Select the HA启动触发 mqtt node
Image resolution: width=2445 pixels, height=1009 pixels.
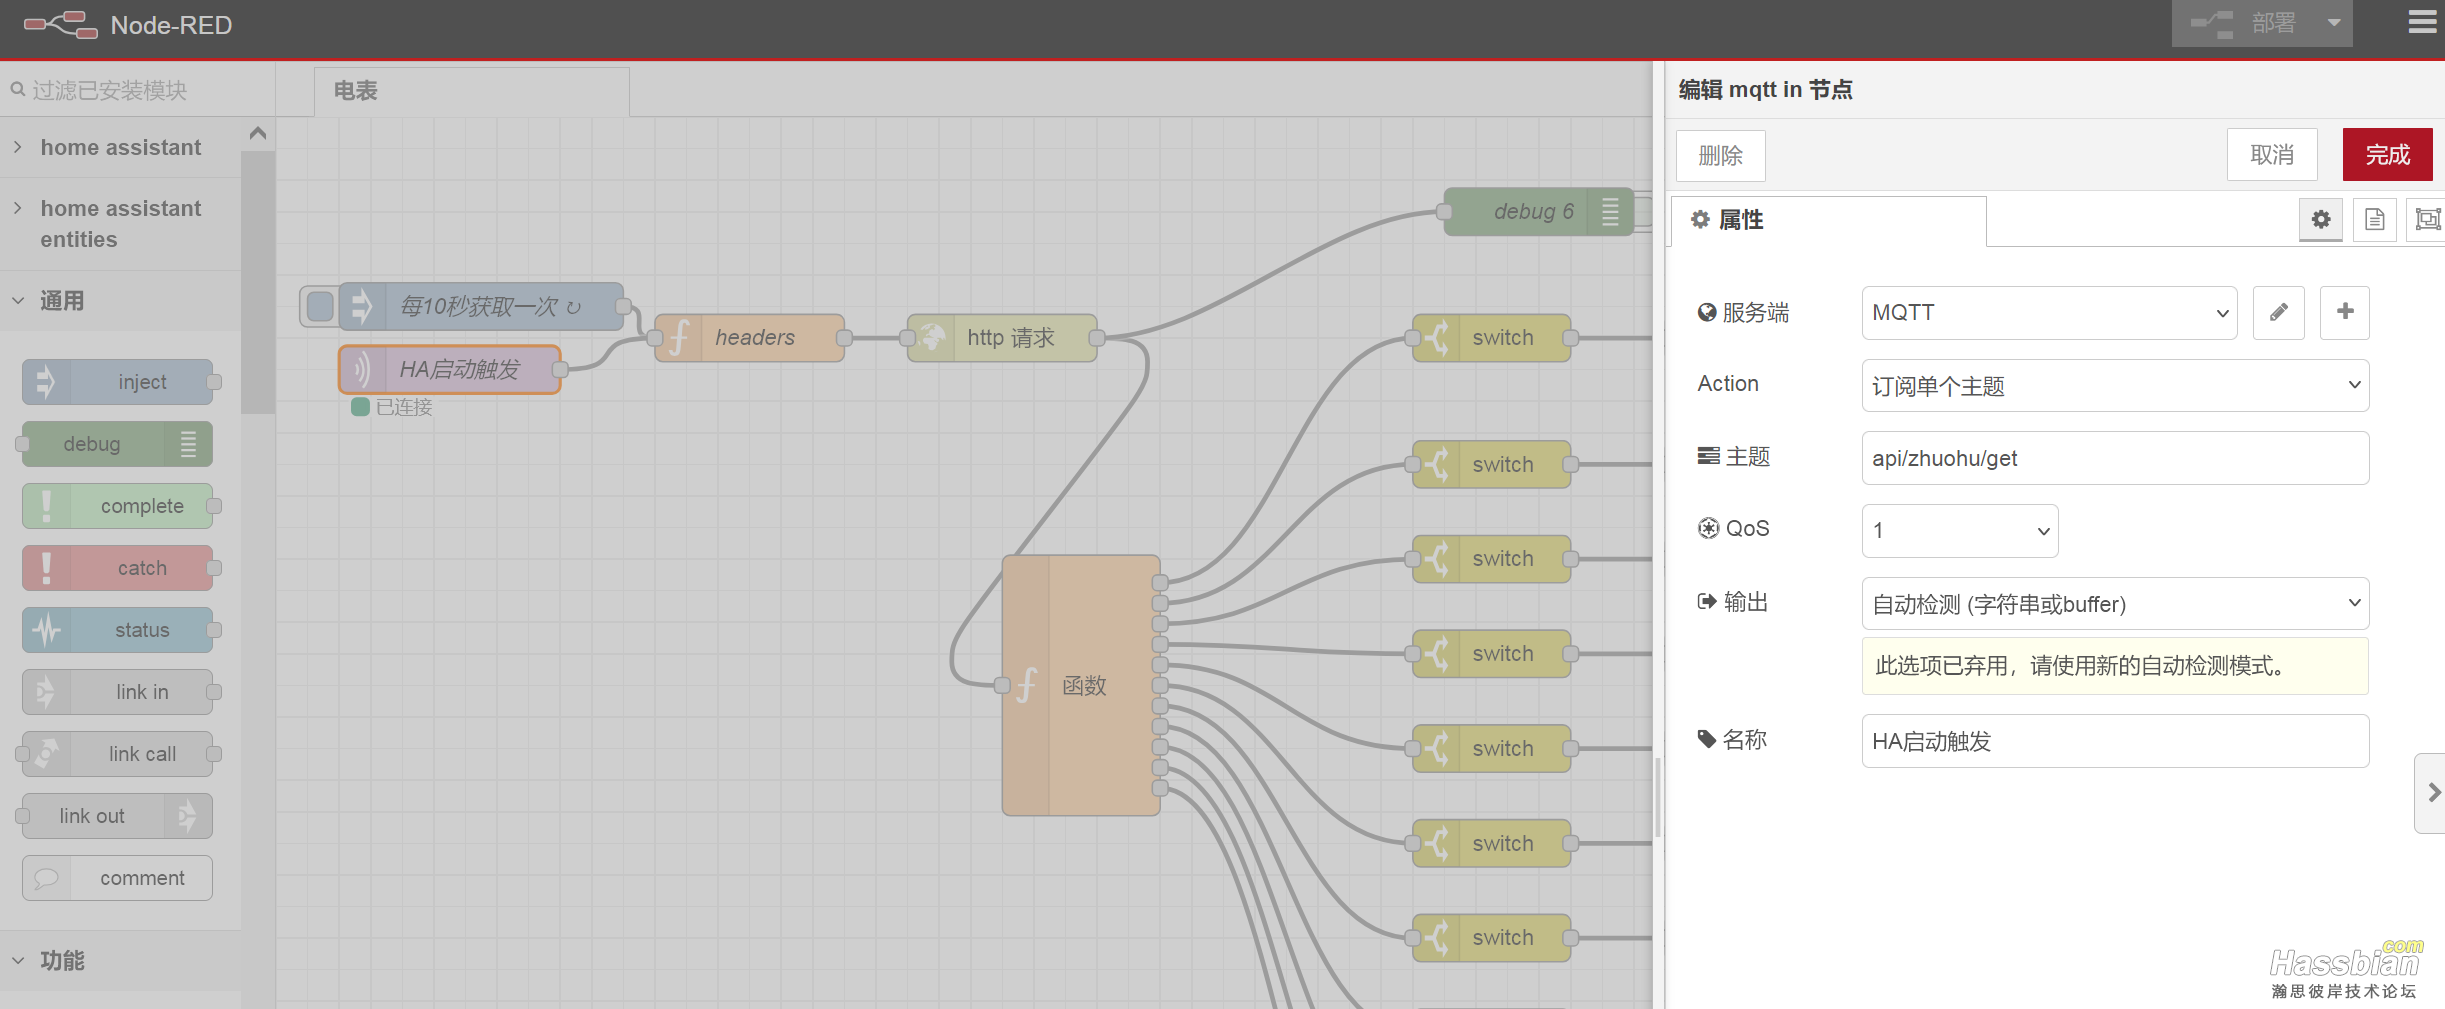[x=450, y=370]
